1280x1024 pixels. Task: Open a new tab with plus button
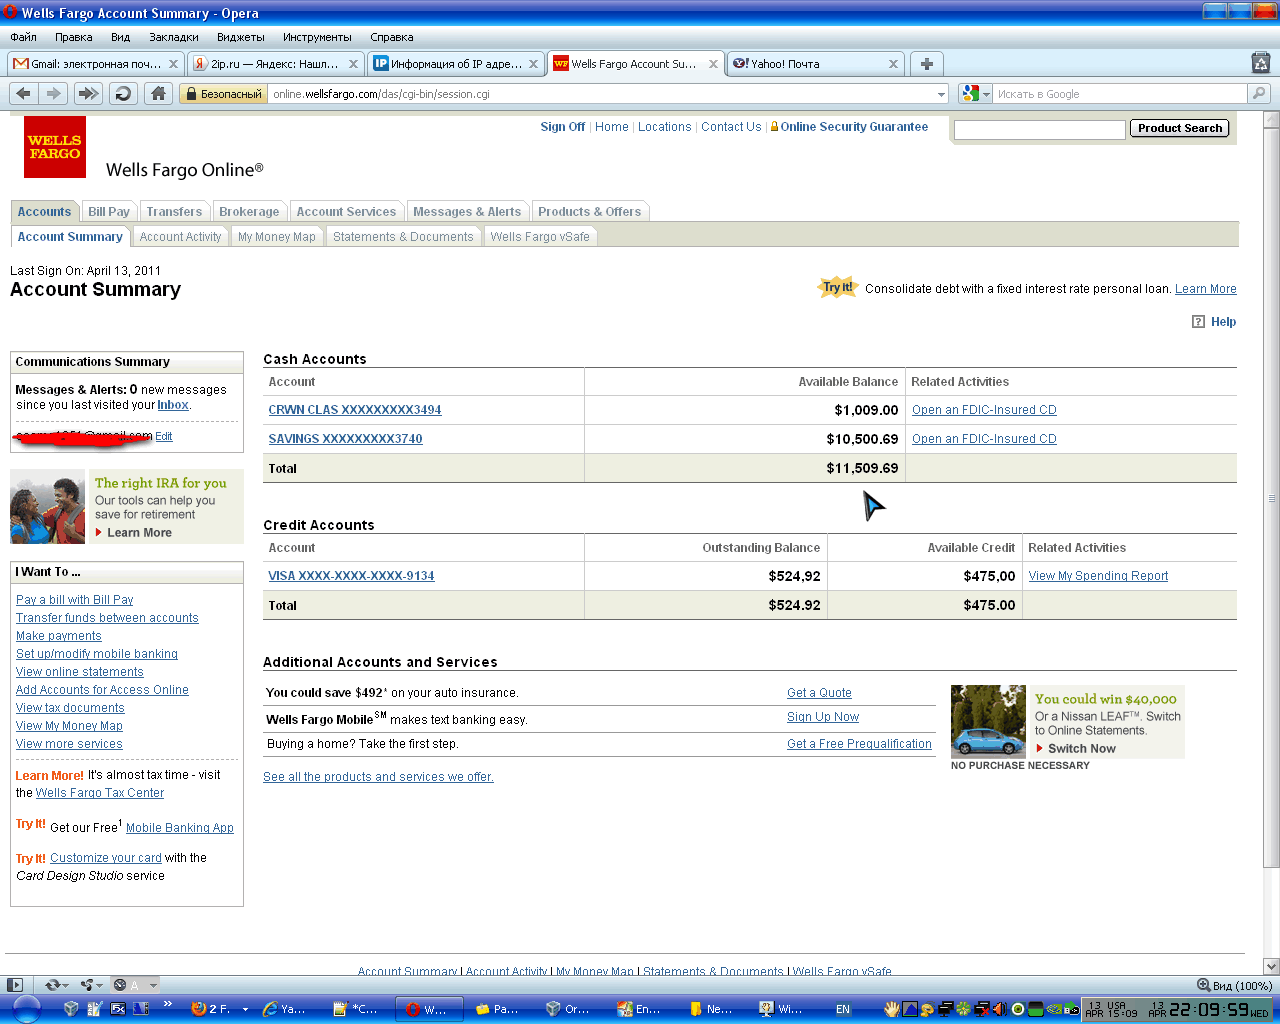point(927,63)
